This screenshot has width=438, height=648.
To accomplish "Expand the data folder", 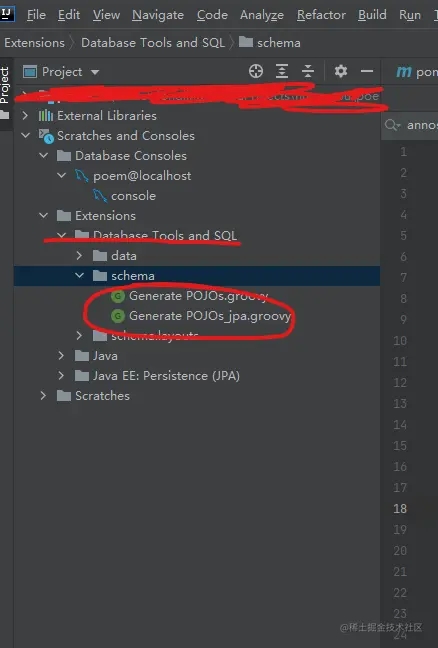I will pos(80,256).
